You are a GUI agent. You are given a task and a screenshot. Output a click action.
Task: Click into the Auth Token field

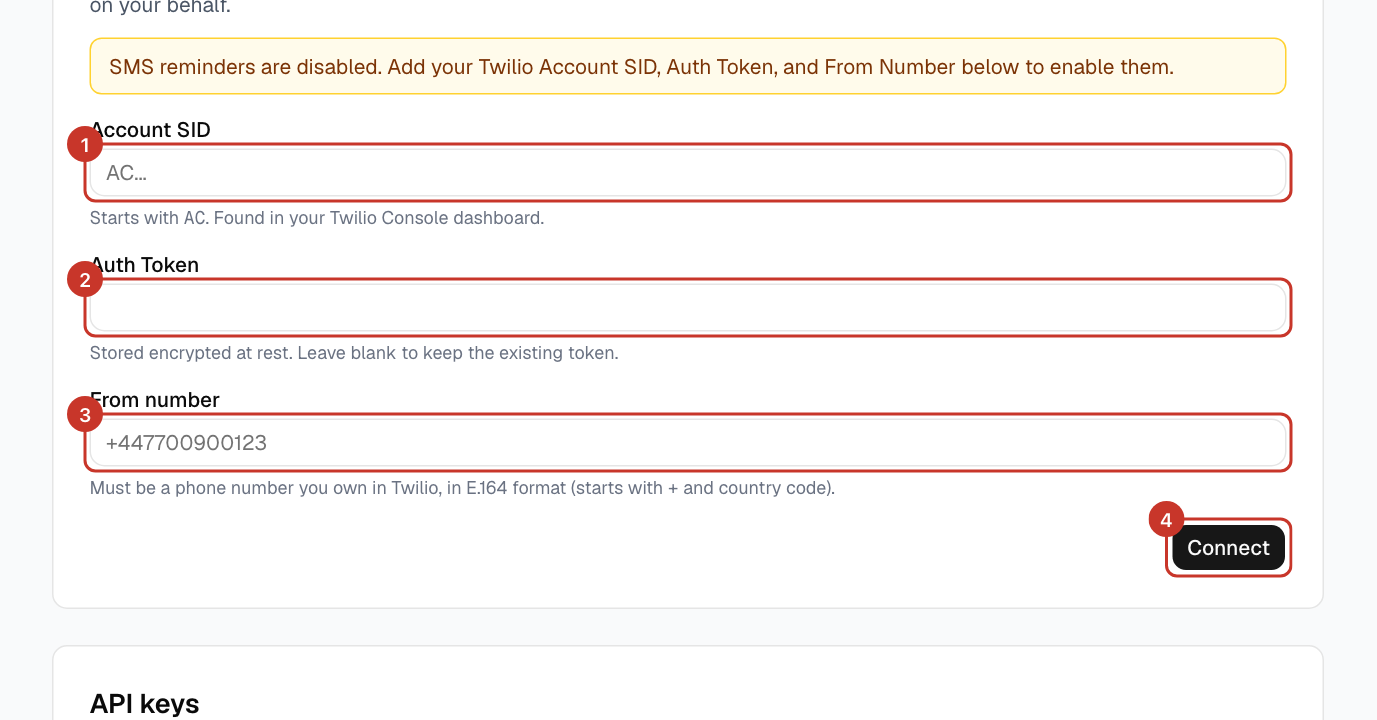688,308
